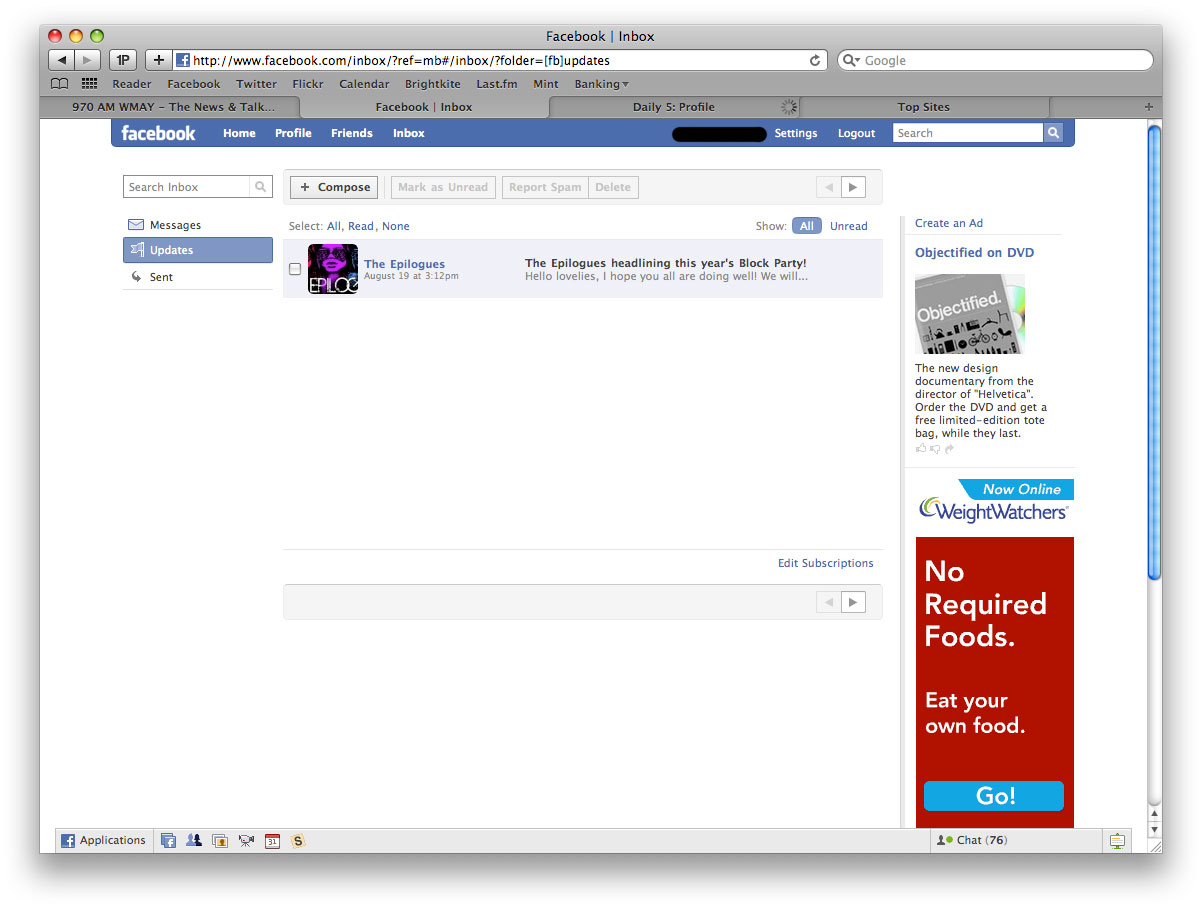Click the bottom pager's next arrow

coord(853,602)
